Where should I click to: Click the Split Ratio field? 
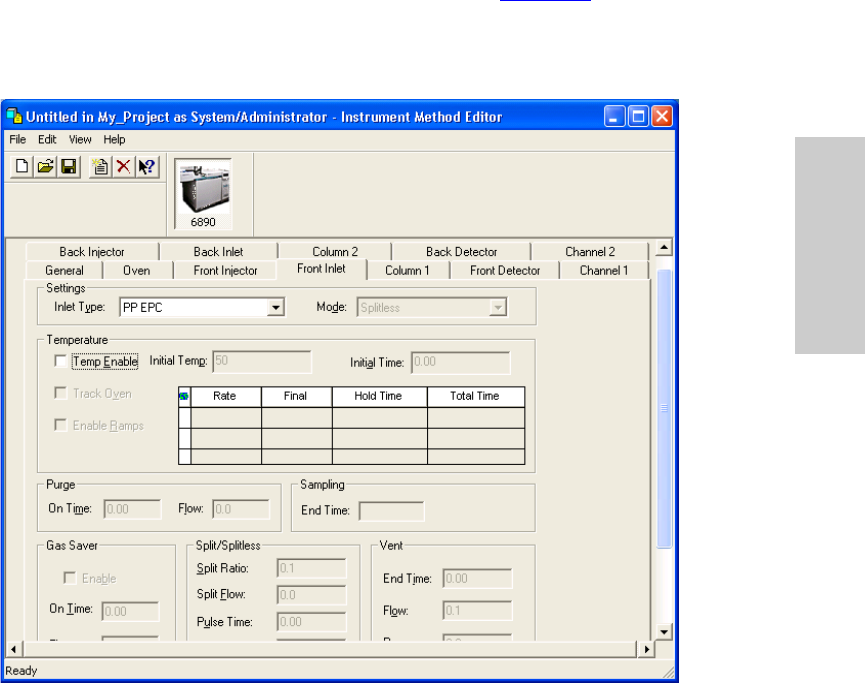(x=312, y=568)
